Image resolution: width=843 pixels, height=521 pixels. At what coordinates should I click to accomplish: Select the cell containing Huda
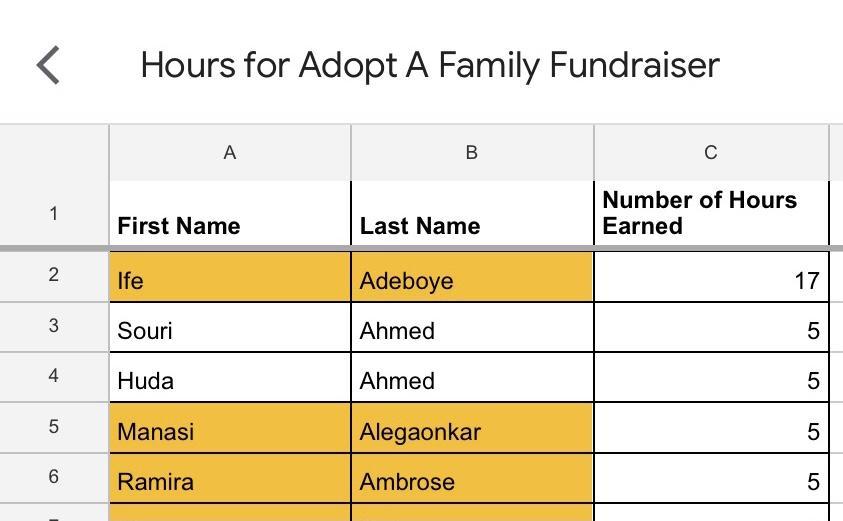229,378
